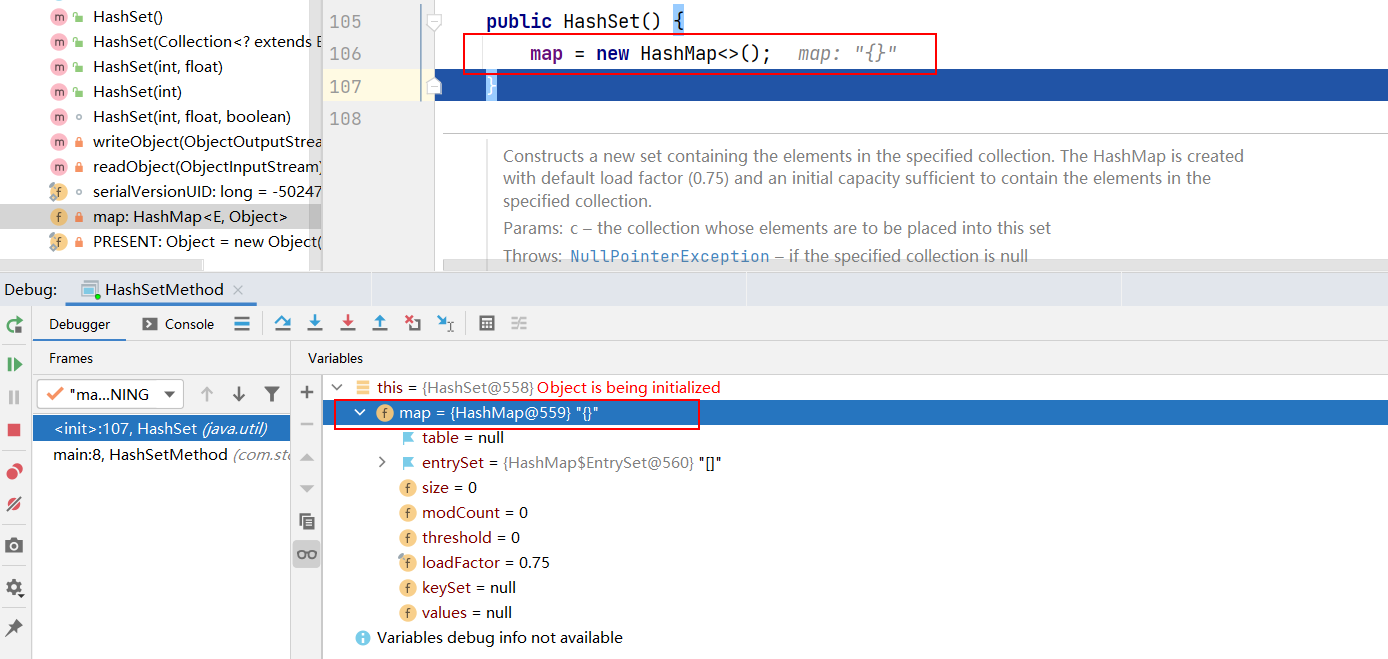
Task: Click the camera Get Thread Dump icon
Action: (x=14, y=545)
